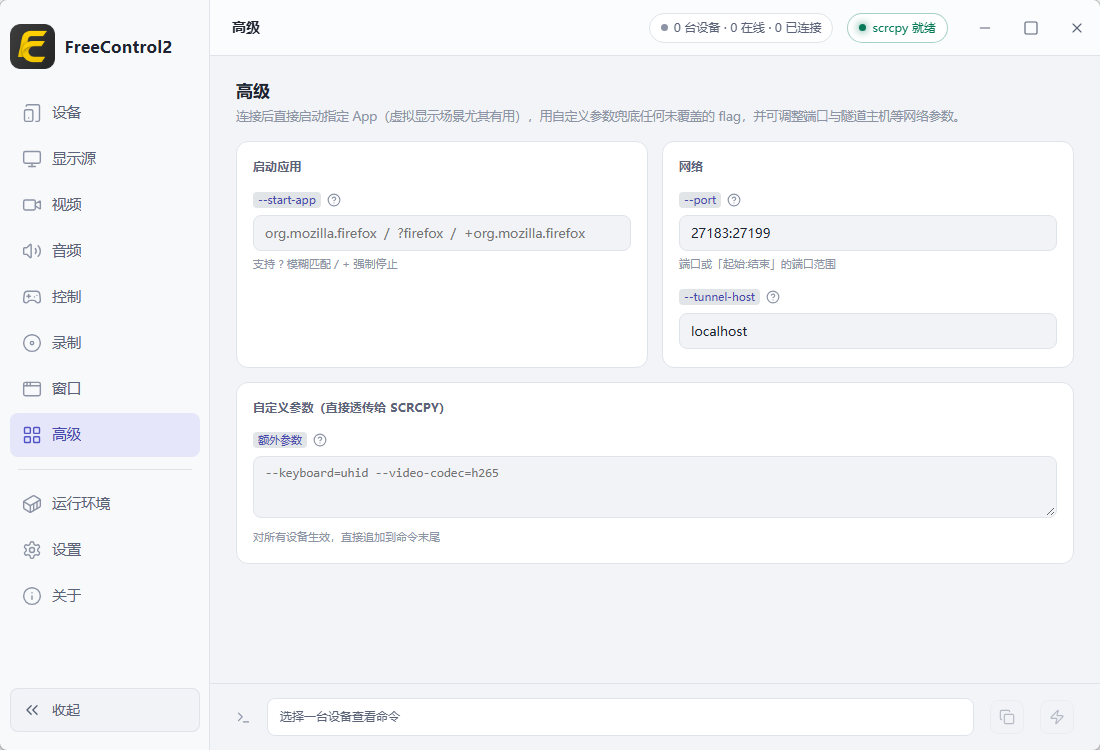Click the extra parameters textarea
Screen dimensions: 1100x750
point(655,487)
